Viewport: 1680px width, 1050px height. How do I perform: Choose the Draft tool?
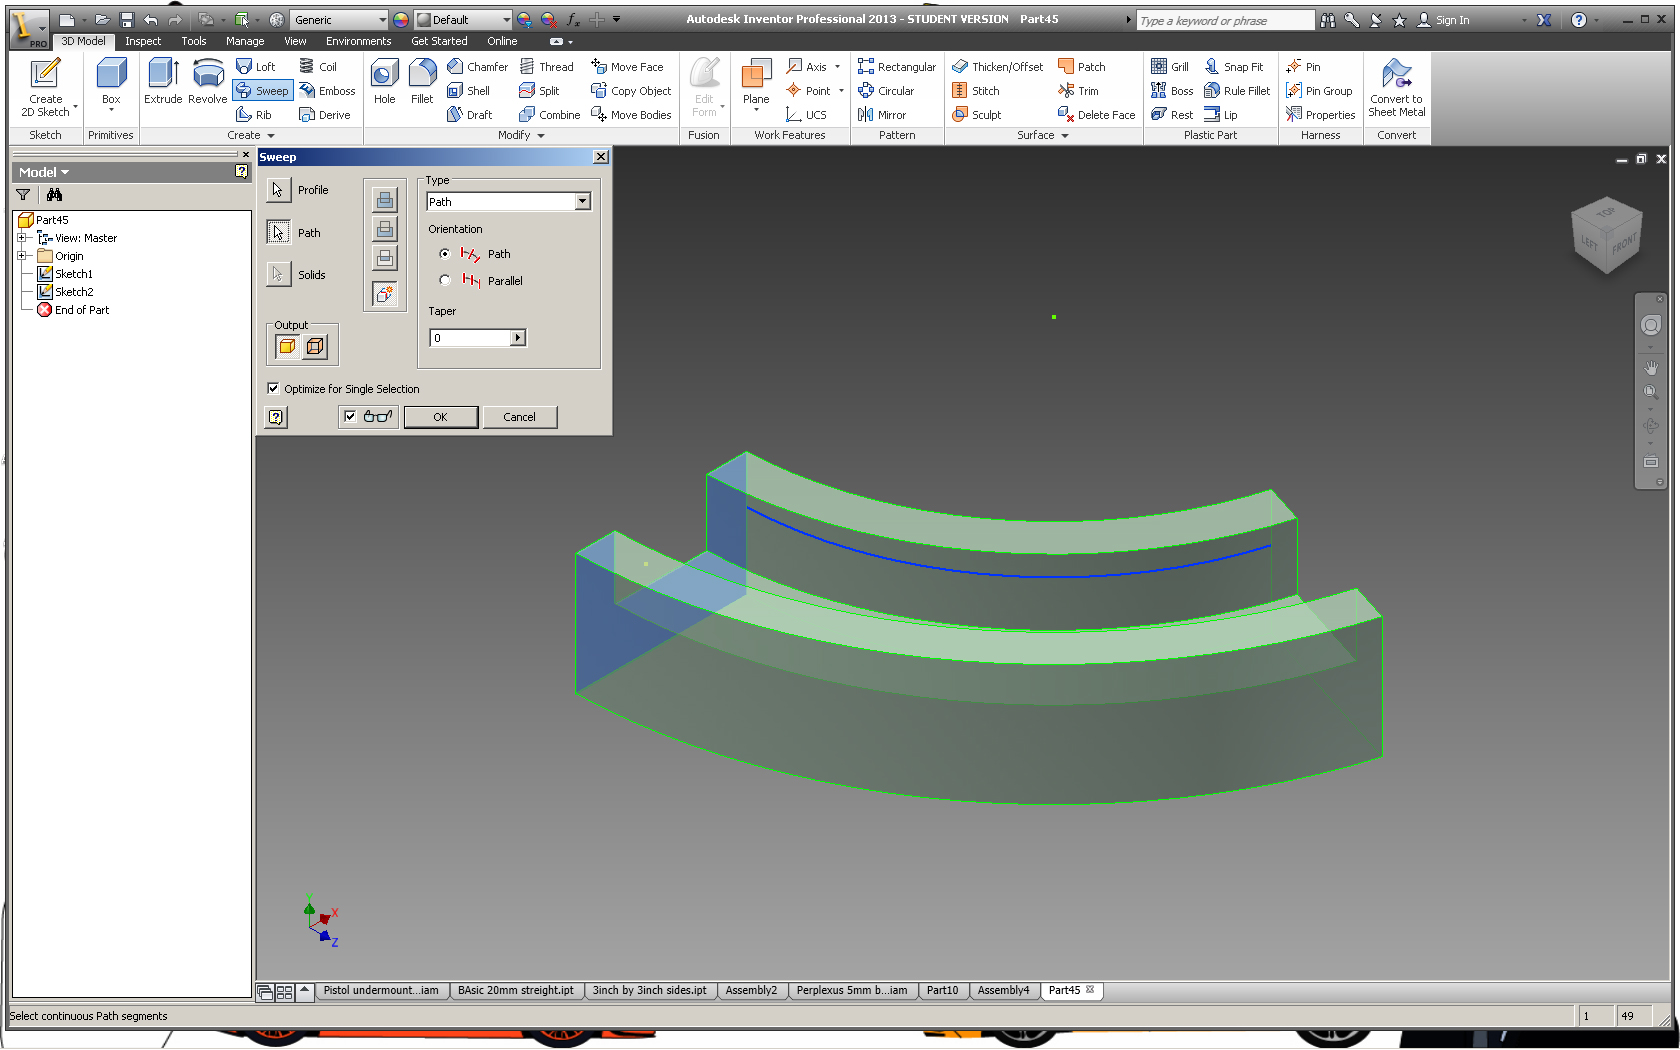(469, 115)
